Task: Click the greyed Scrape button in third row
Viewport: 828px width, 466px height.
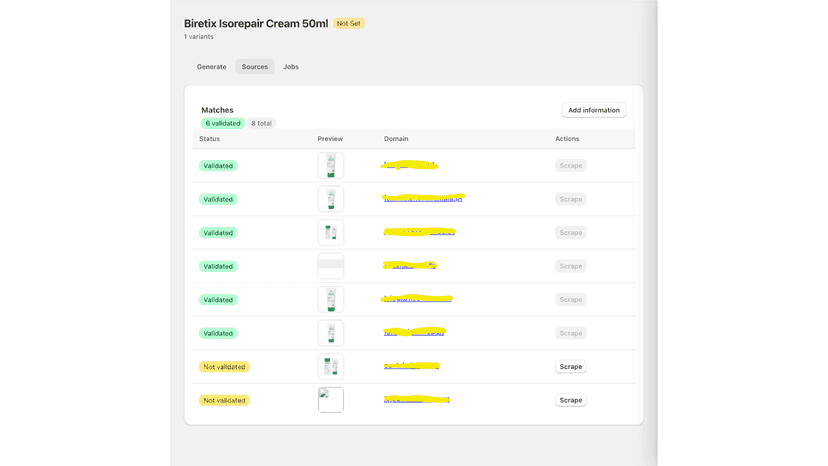Action: click(571, 232)
